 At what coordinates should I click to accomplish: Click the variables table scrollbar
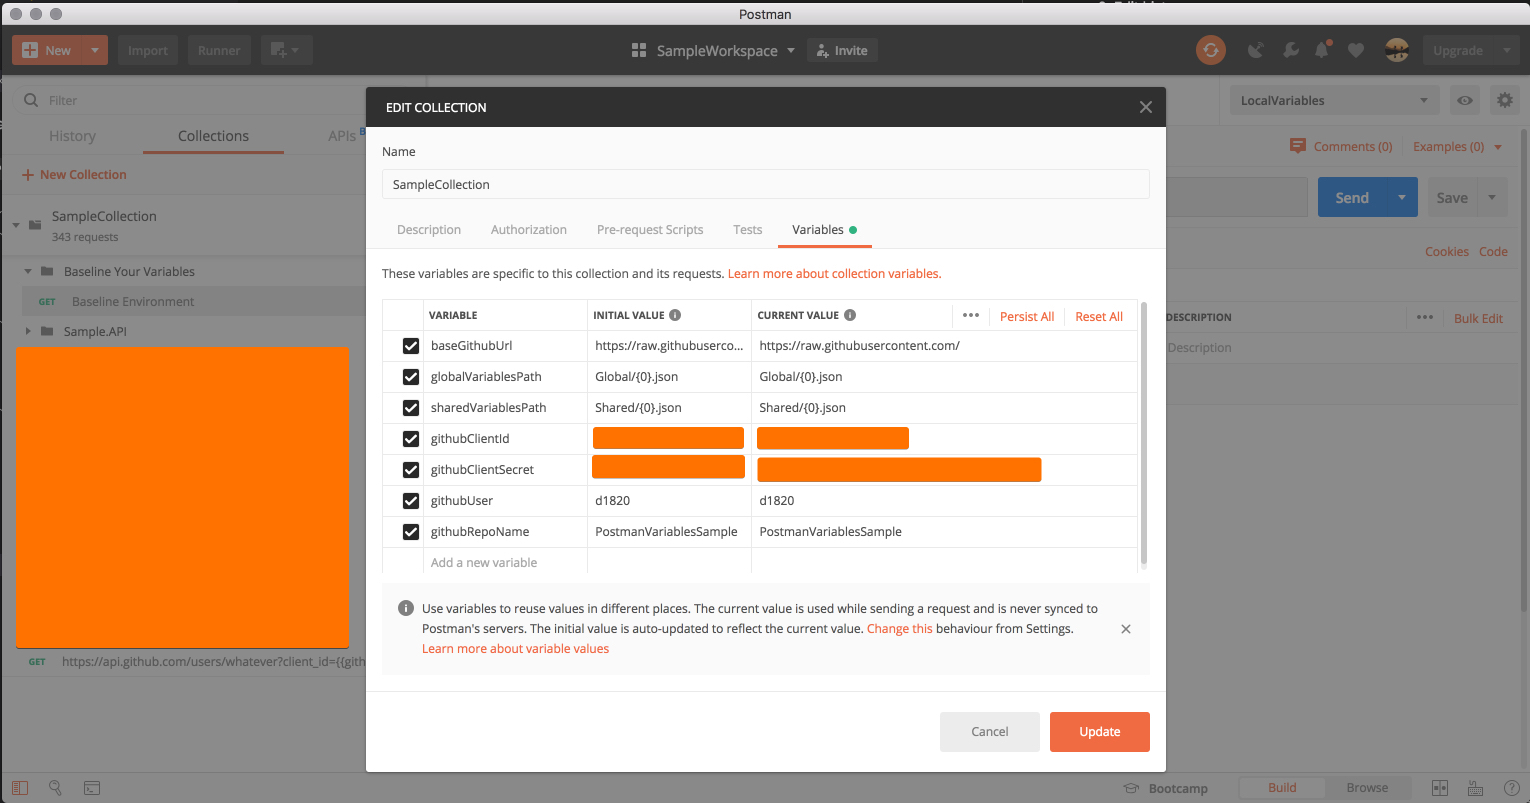[1144, 434]
